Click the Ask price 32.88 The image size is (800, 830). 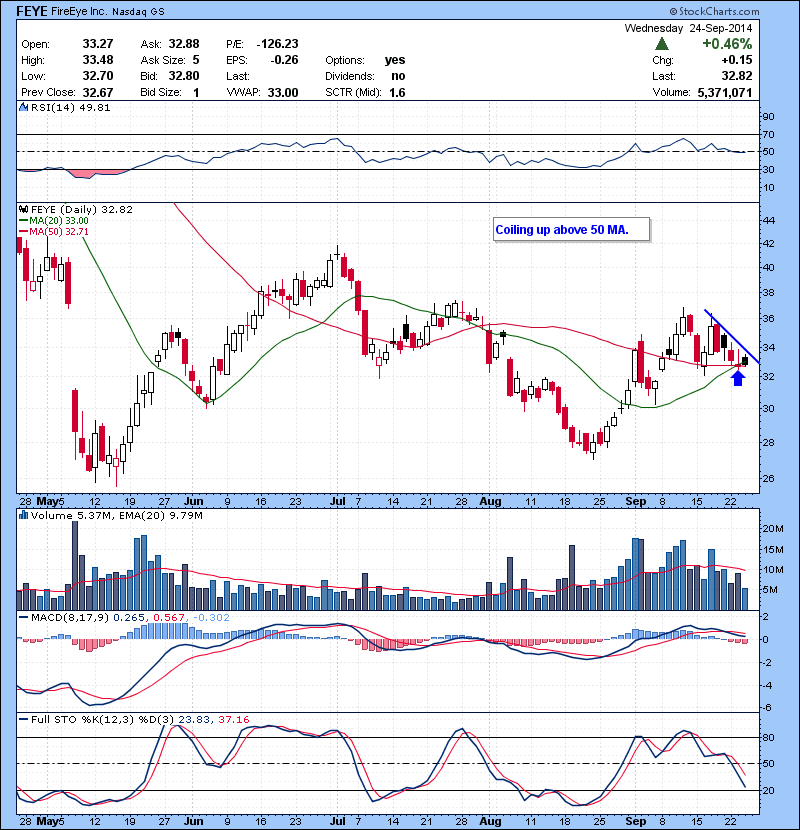pyautogui.click(x=184, y=44)
